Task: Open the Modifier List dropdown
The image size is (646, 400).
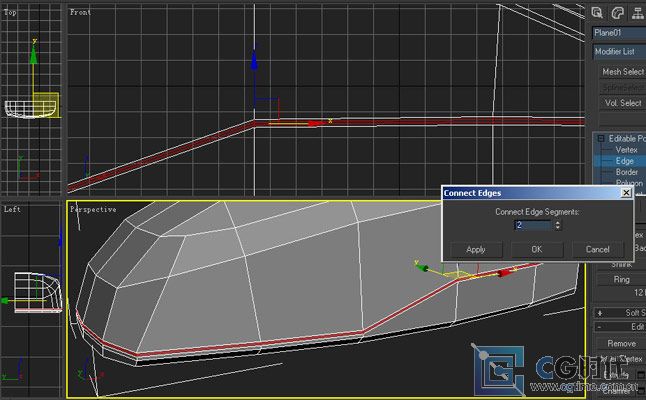Action: click(x=619, y=51)
